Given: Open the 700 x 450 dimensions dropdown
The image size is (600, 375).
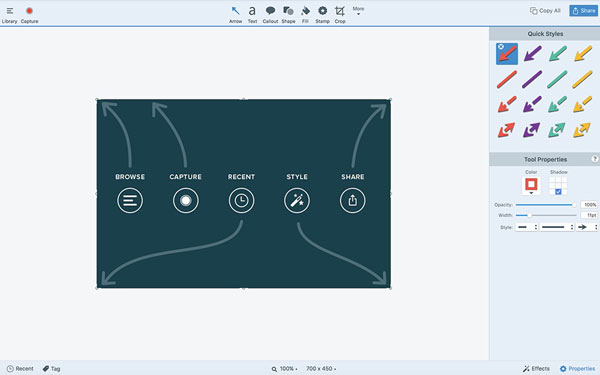Looking at the screenshot, I should pyautogui.click(x=321, y=369).
